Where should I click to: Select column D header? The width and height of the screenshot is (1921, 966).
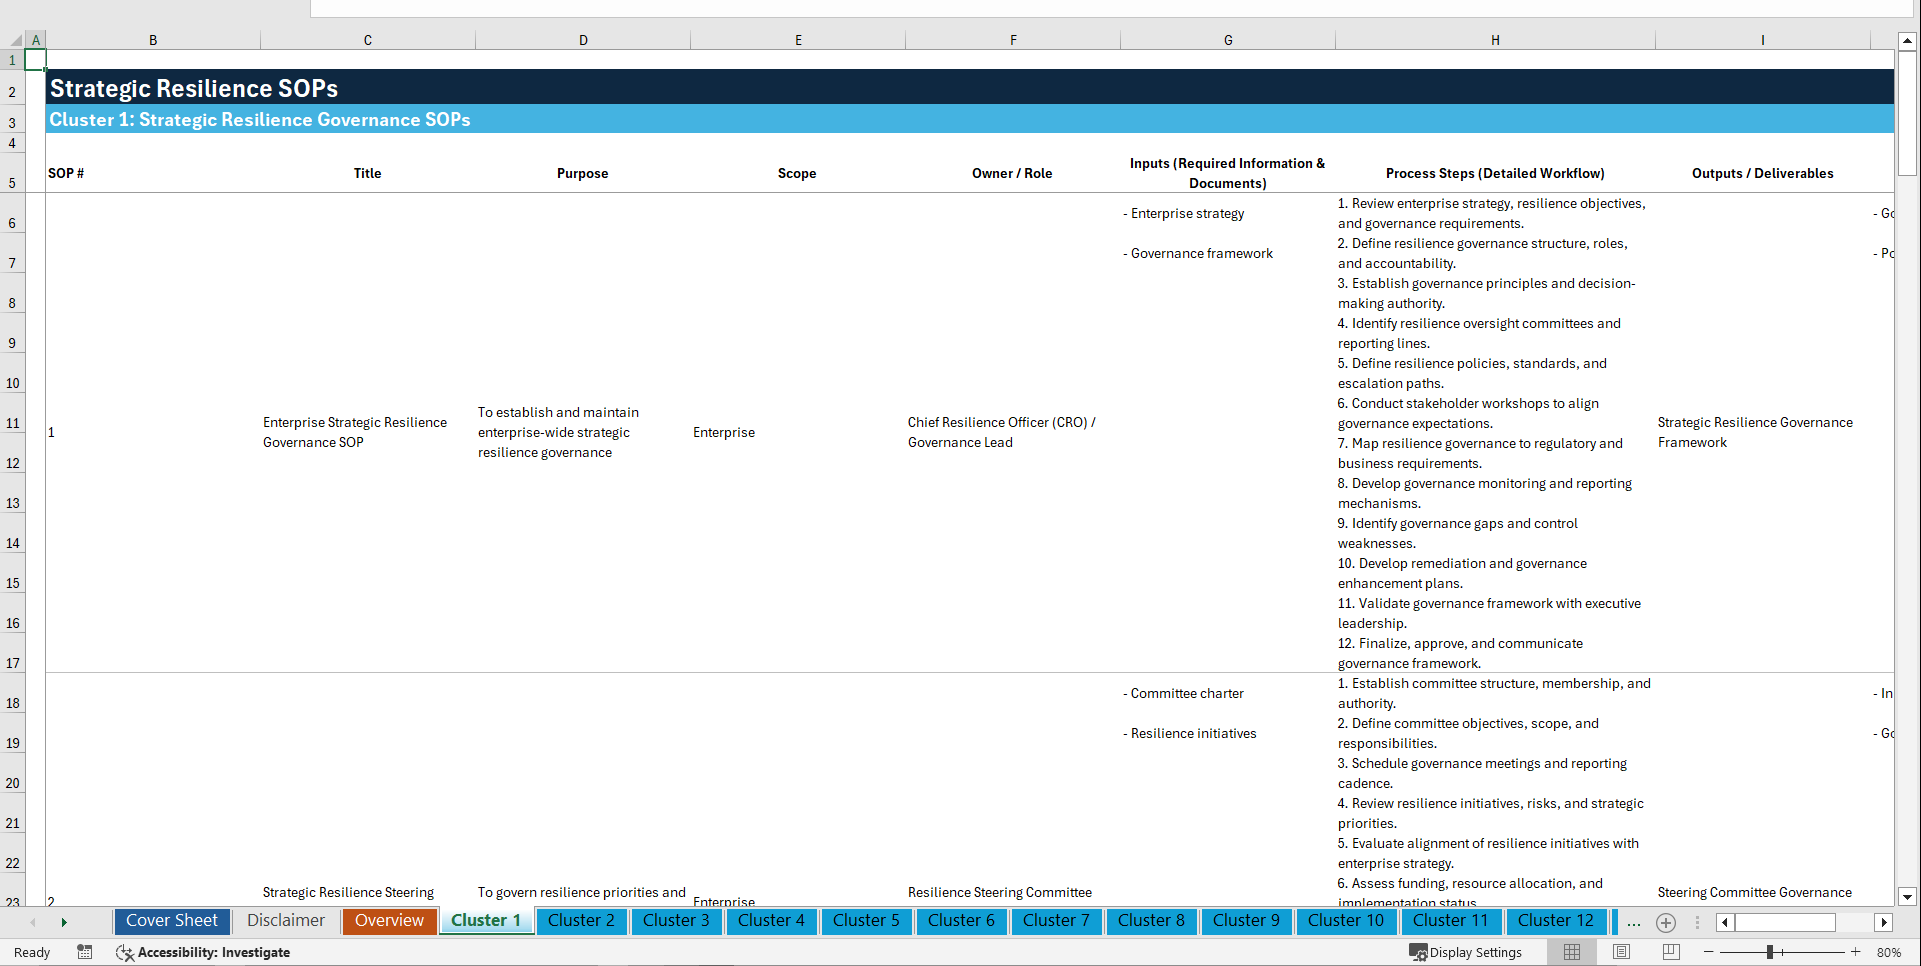click(x=583, y=40)
